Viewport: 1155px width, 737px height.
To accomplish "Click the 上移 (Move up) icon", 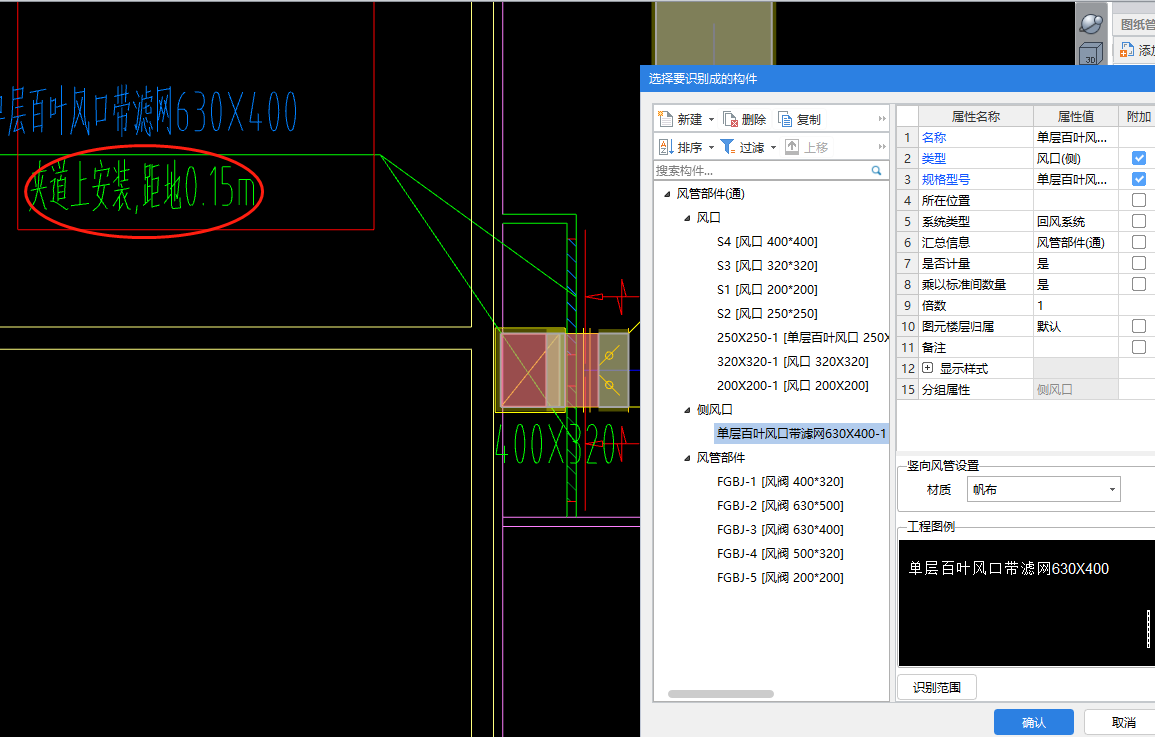I will tap(792, 147).
